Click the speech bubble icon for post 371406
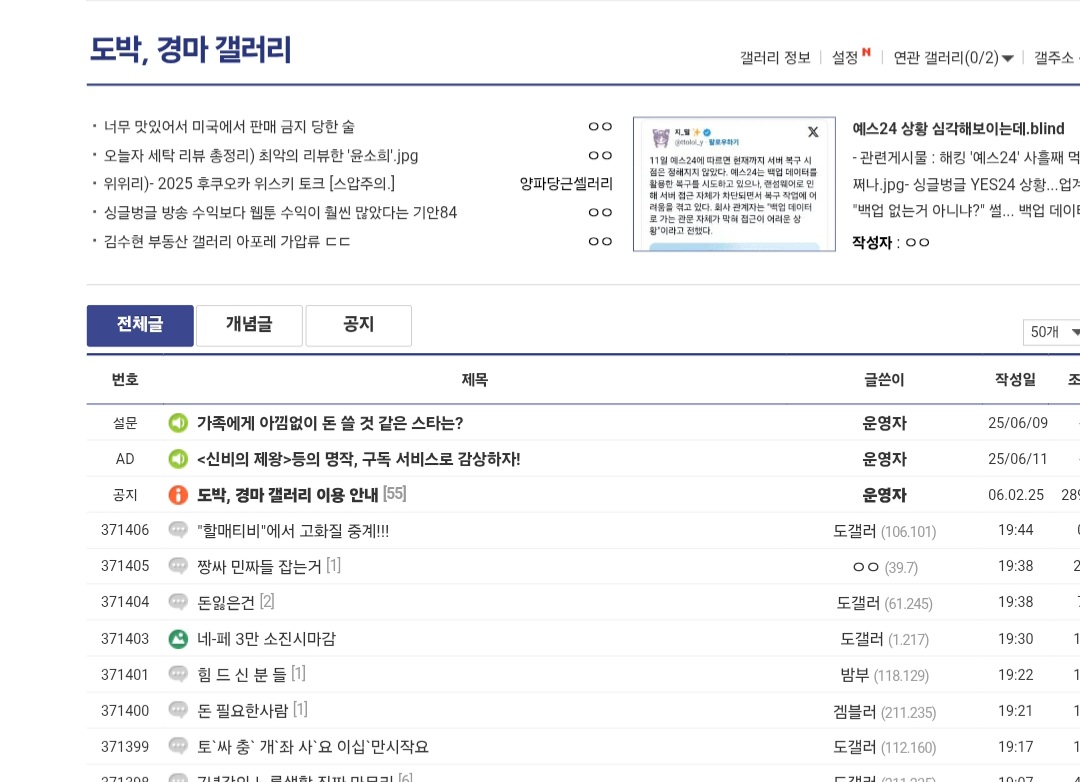Image resolution: width=1080 pixels, height=782 pixels. coord(178,530)
